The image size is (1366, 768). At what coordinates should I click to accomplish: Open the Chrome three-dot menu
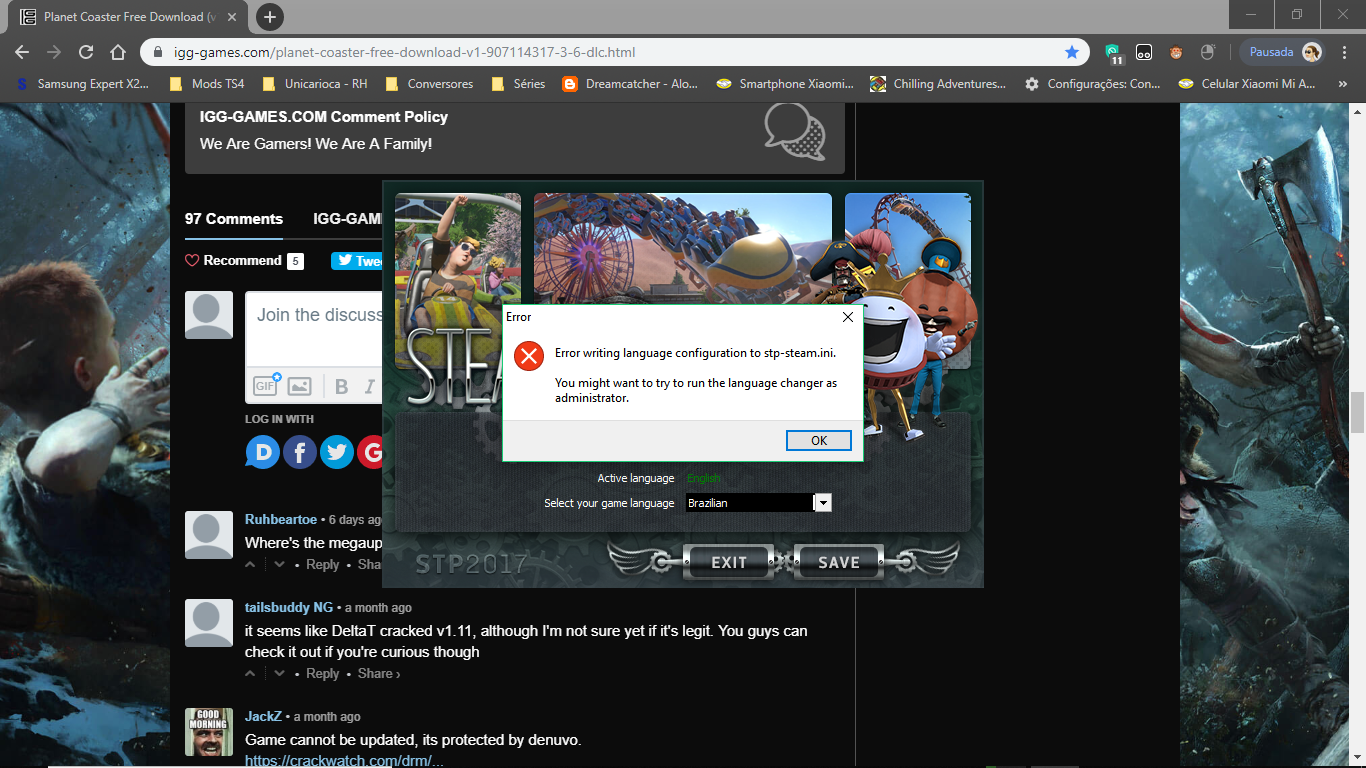click(x=1345, y=52)
